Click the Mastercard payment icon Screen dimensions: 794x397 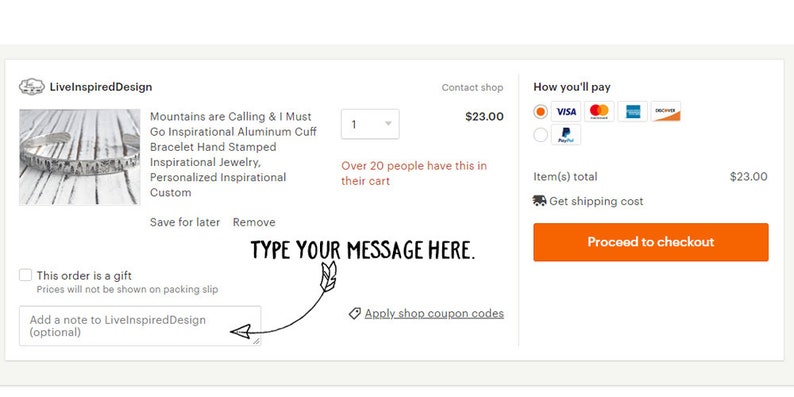[x=599, y=111]
